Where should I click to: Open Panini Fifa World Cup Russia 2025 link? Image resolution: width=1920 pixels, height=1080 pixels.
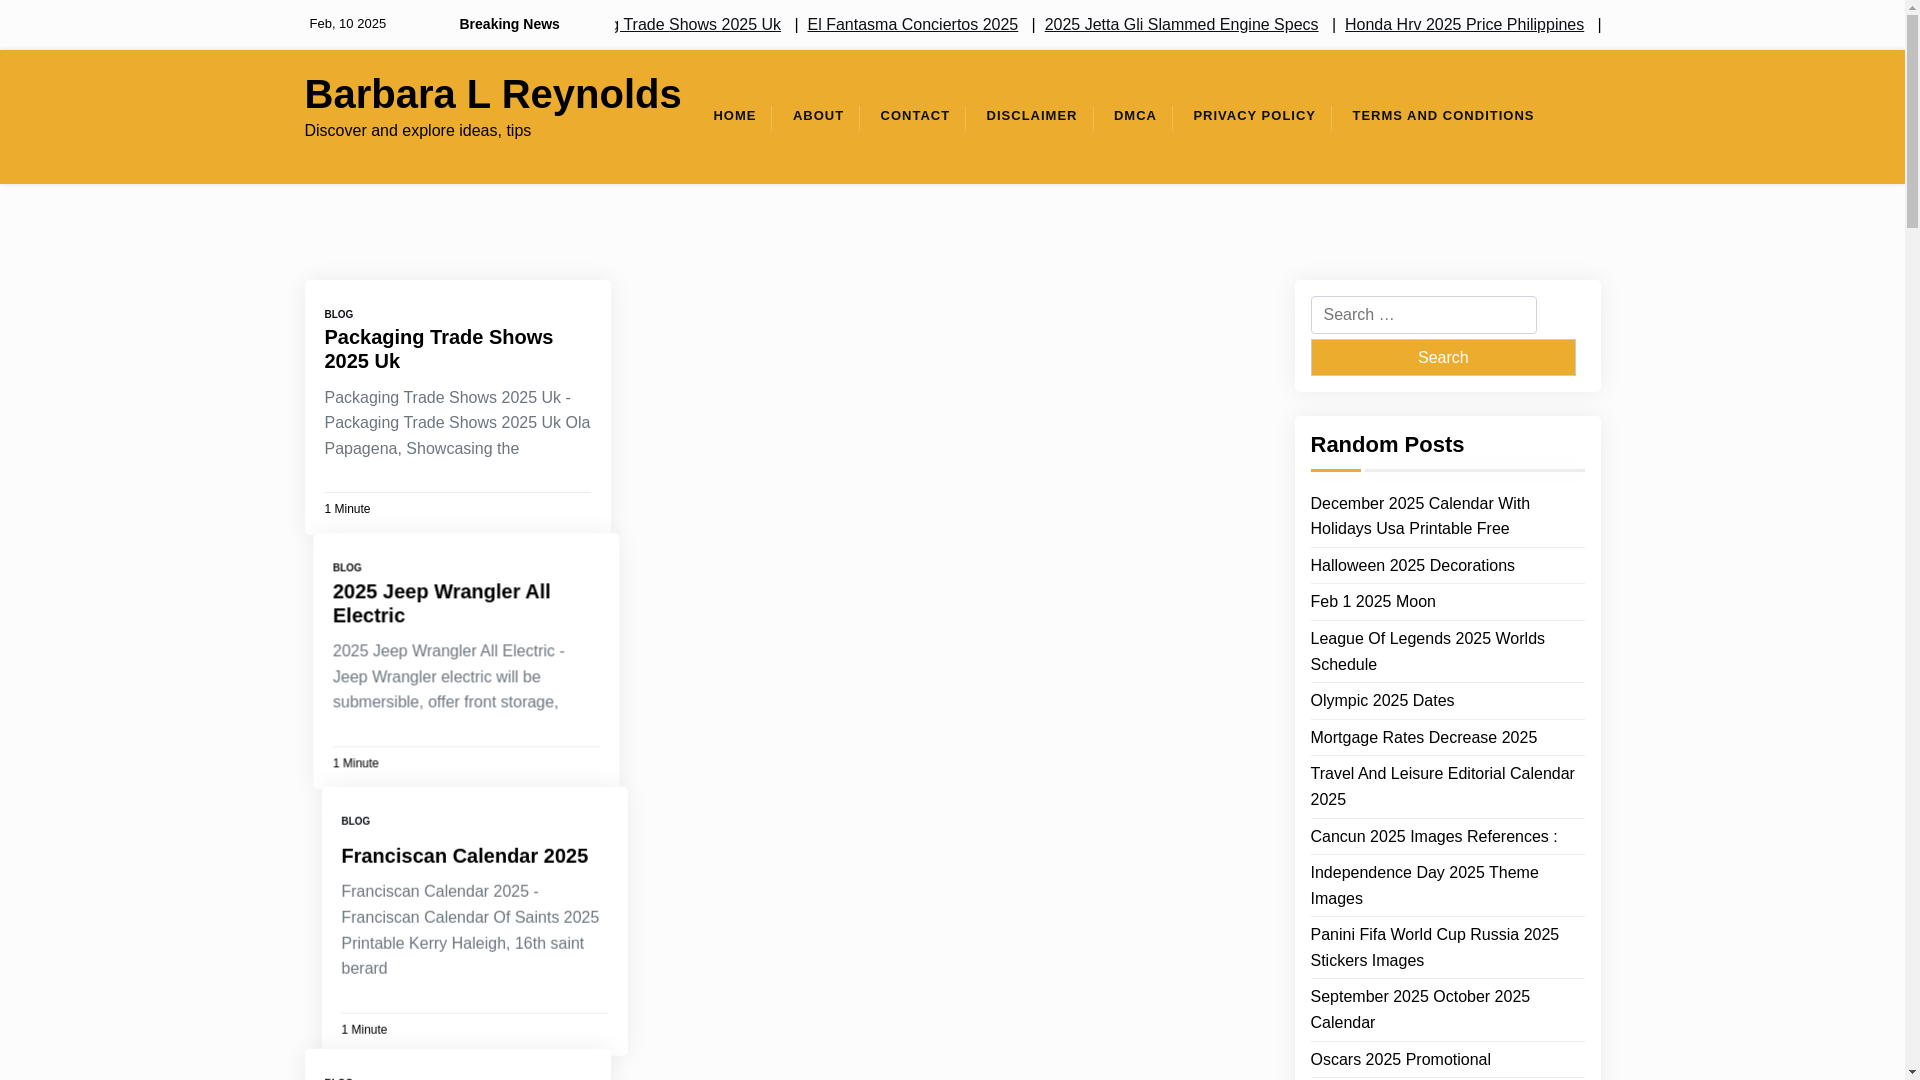click(x=1434, y=948)
